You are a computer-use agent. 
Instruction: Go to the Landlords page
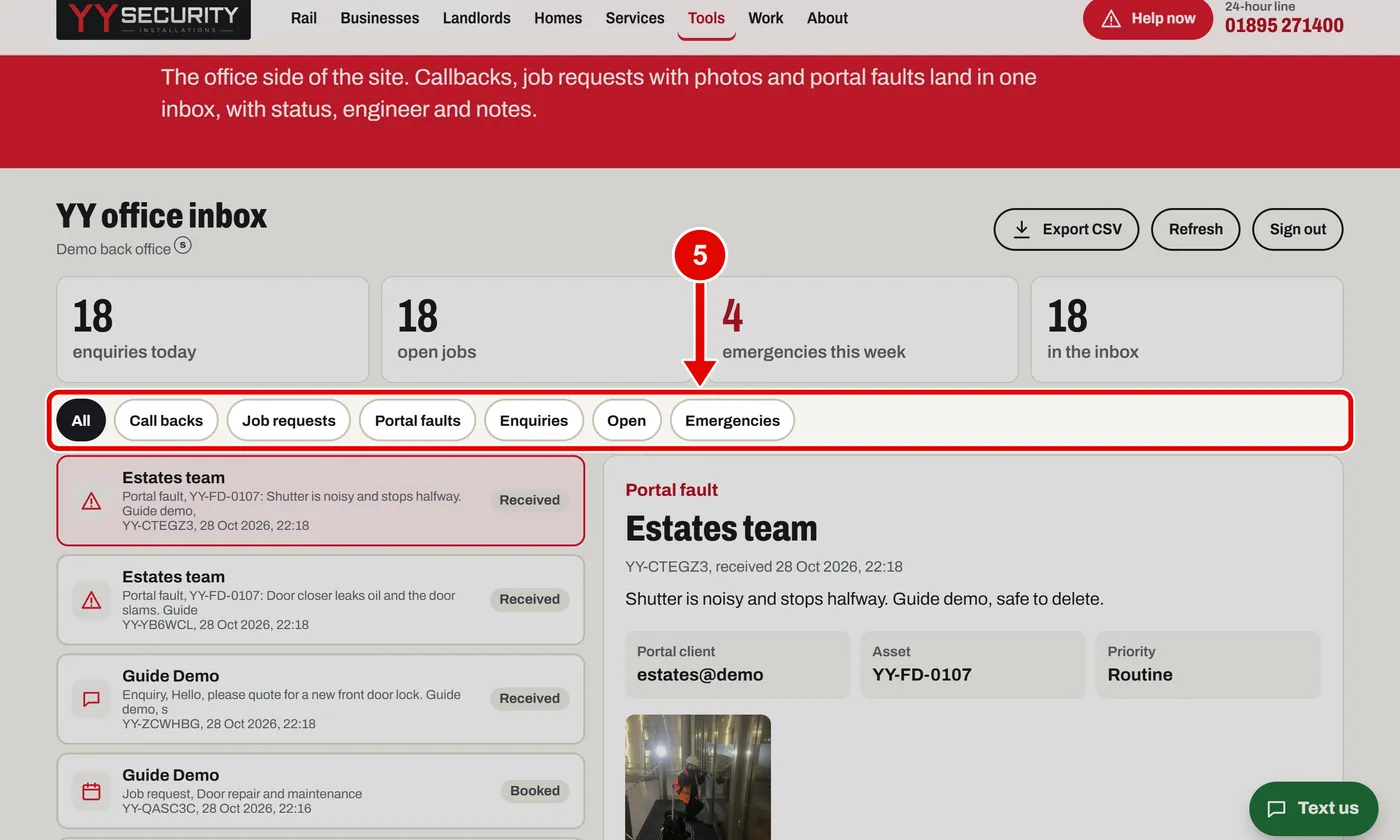[476, 18]
